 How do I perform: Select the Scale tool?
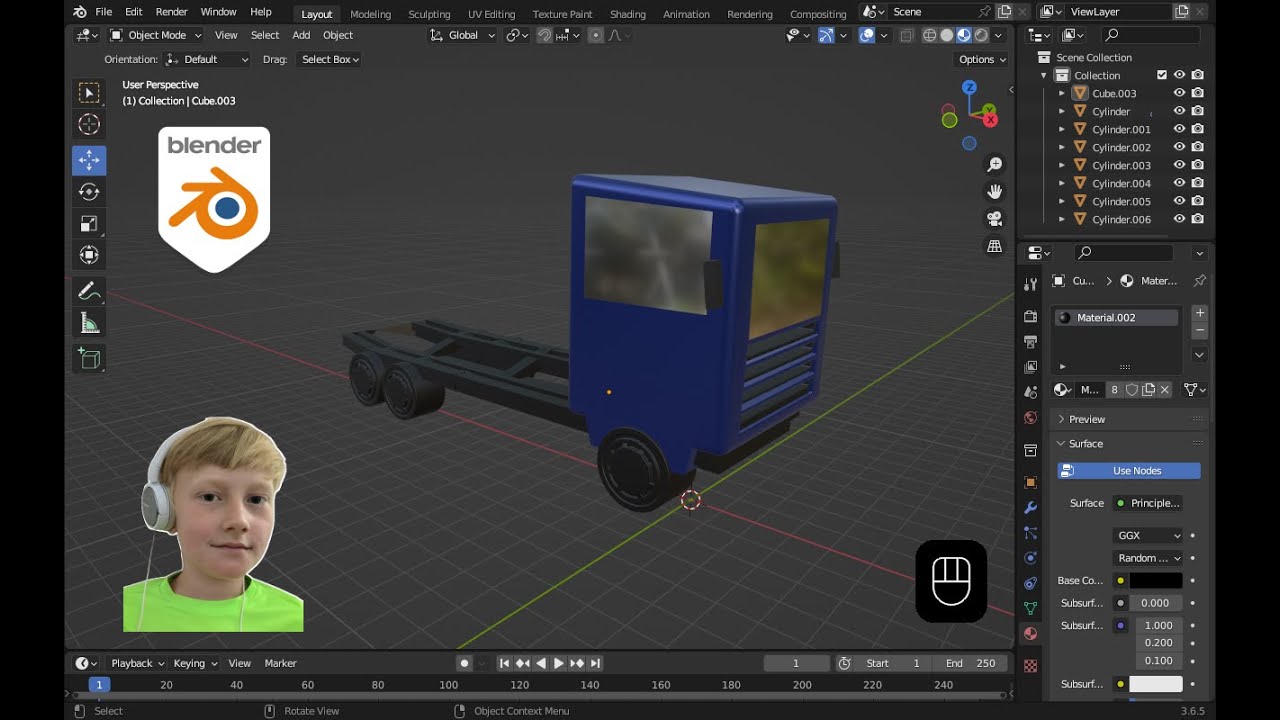click(x=89, y=224)
